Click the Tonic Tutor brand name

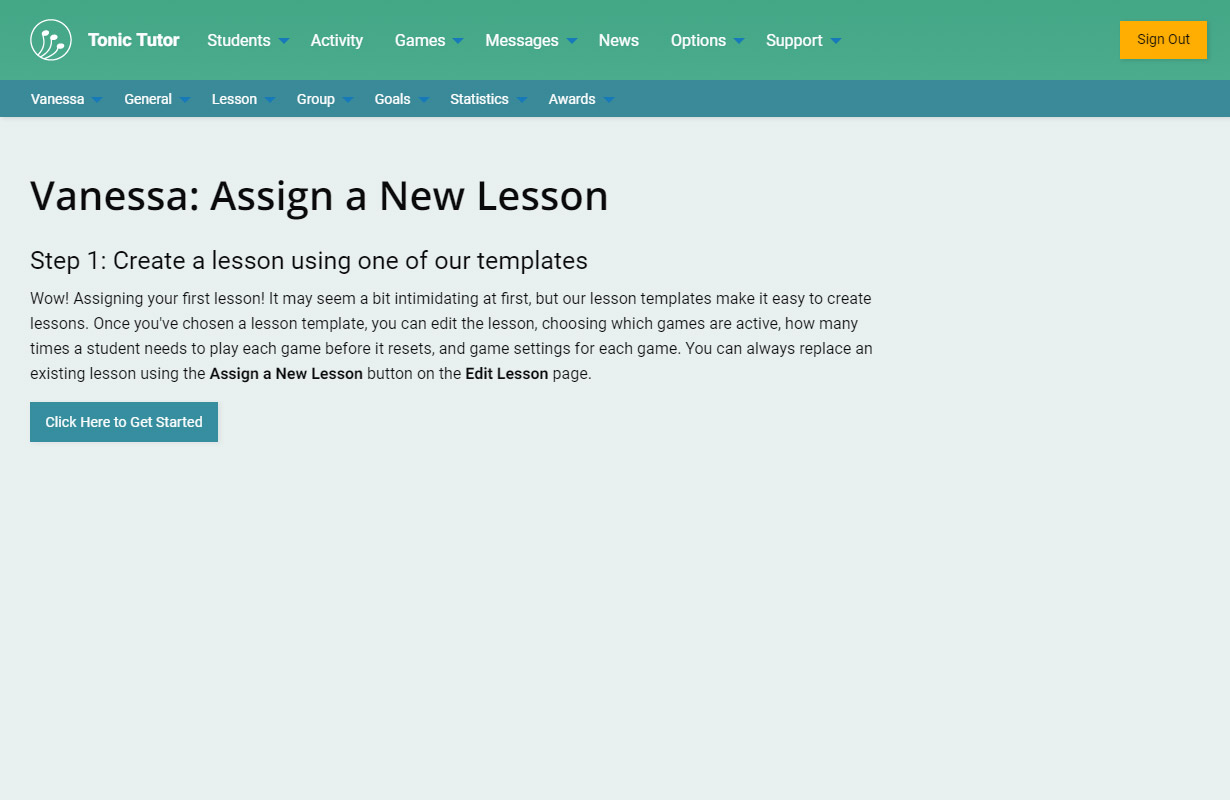click(133, 40)
